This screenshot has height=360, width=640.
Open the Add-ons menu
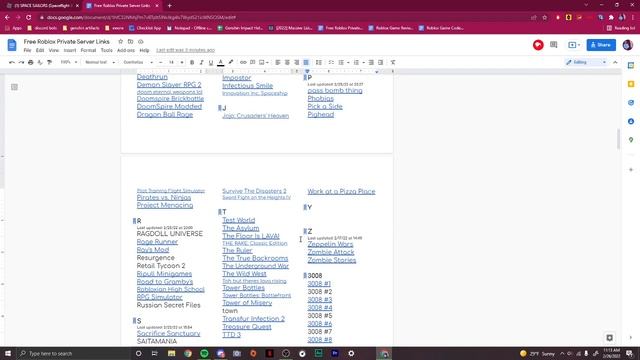click(126, 50)
